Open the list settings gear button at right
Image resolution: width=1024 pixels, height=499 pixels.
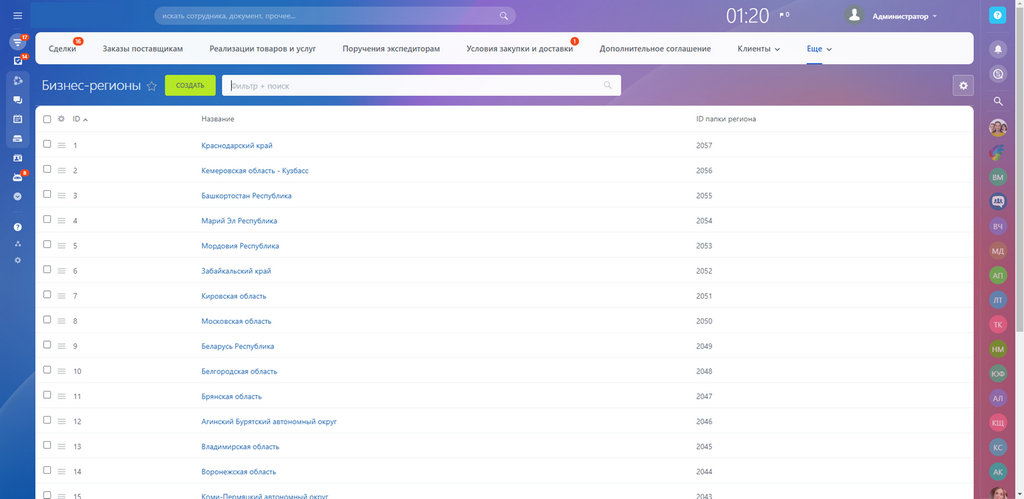tap(963, 85)
